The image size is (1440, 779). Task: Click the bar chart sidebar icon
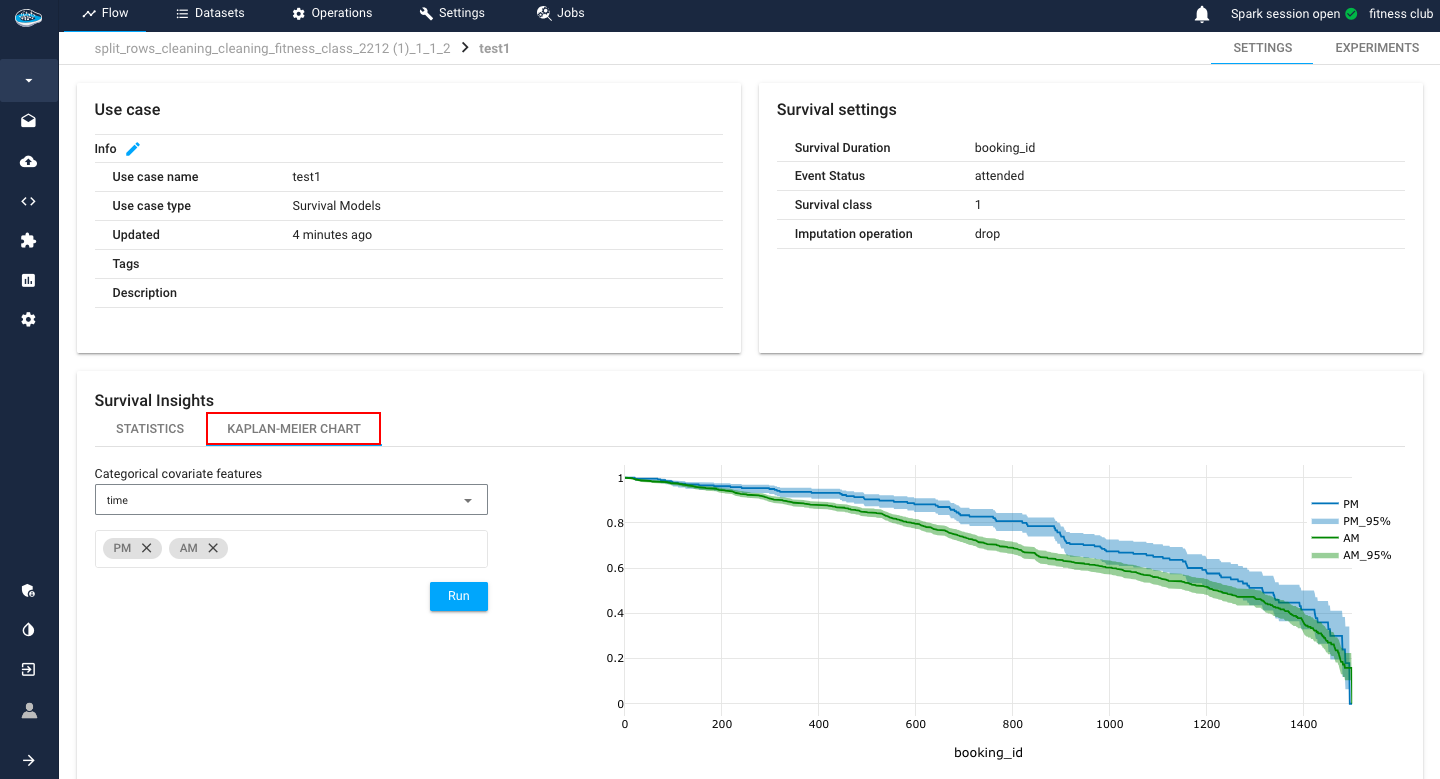[29, 280]
